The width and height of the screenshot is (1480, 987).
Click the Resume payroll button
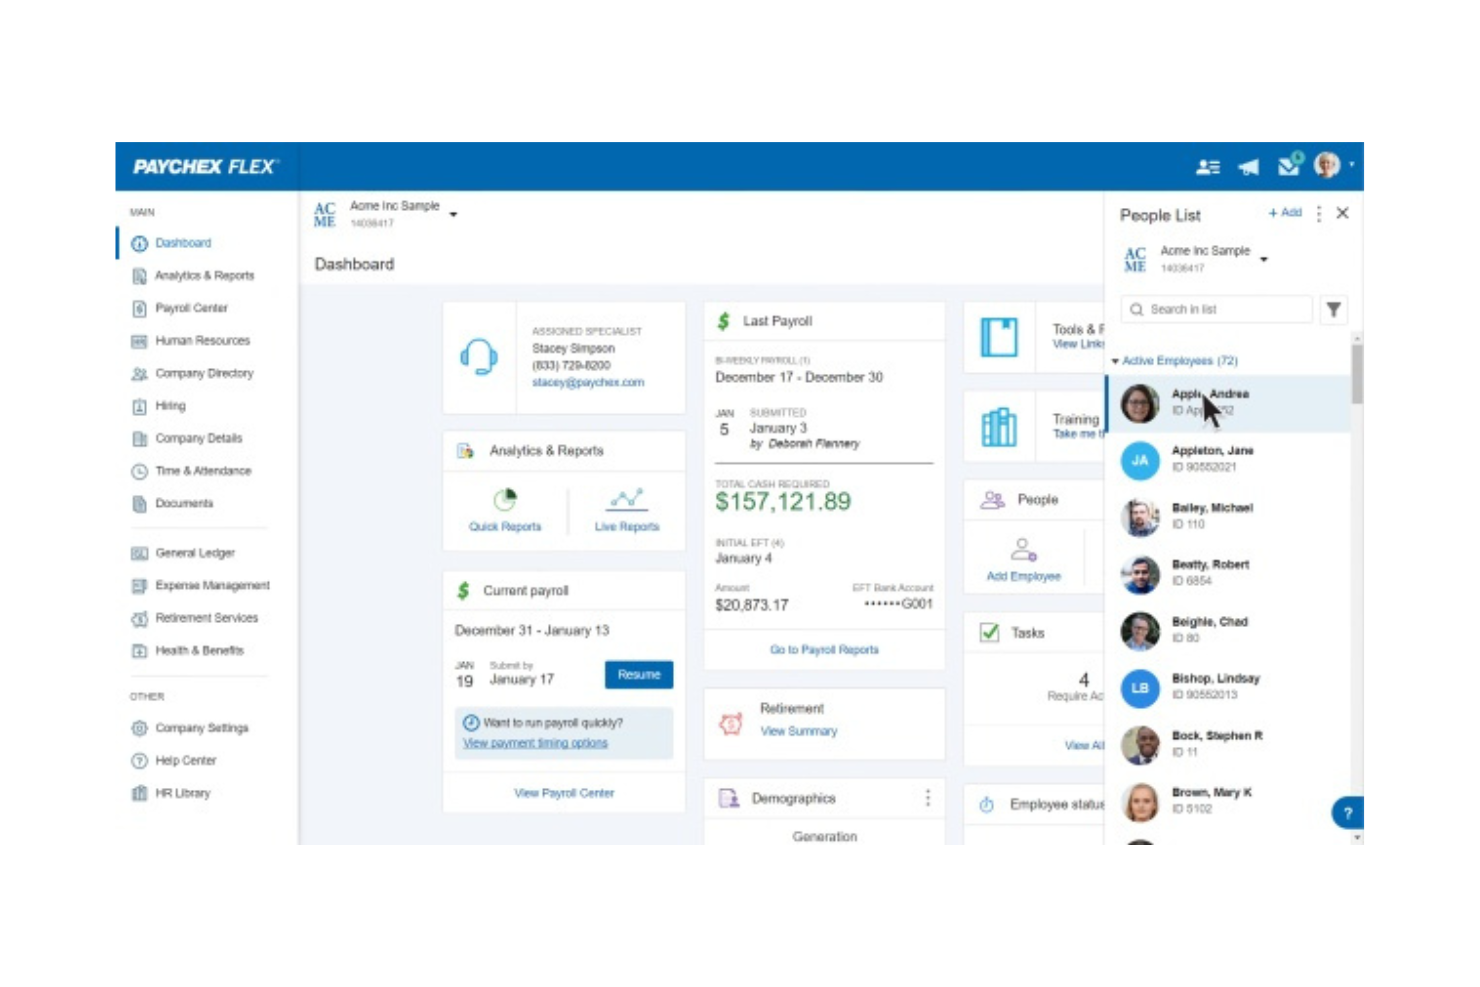(x=639, y=675)
